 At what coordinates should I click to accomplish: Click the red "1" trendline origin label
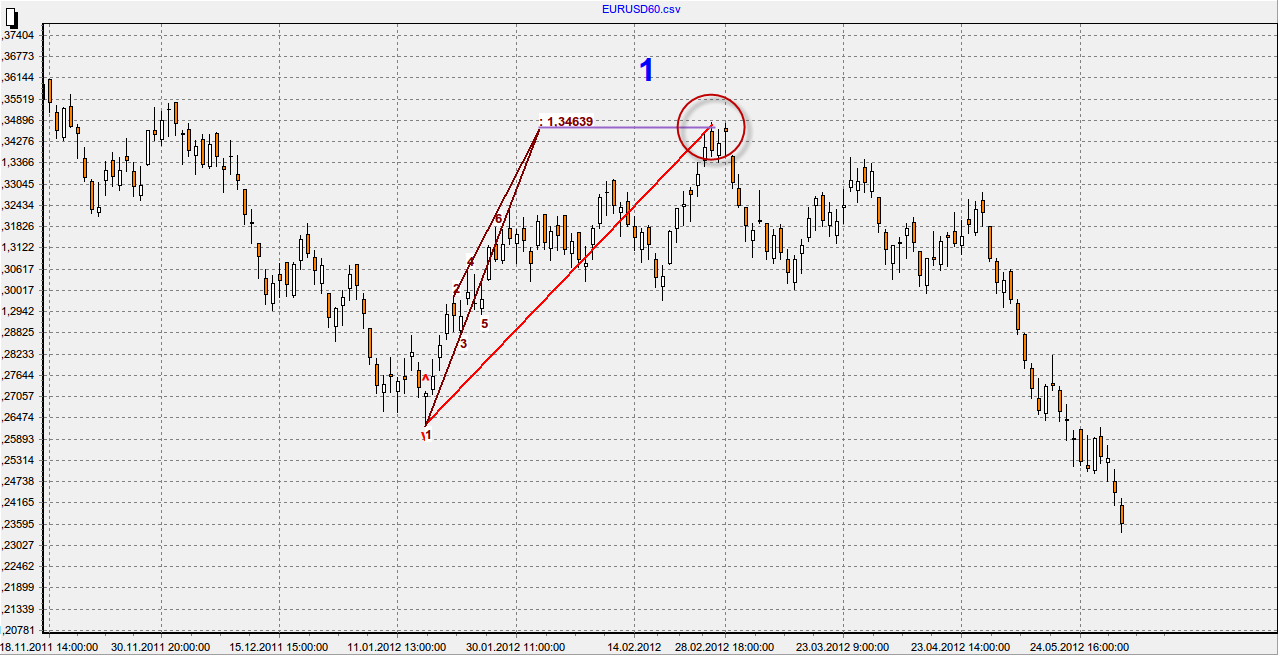427,436
